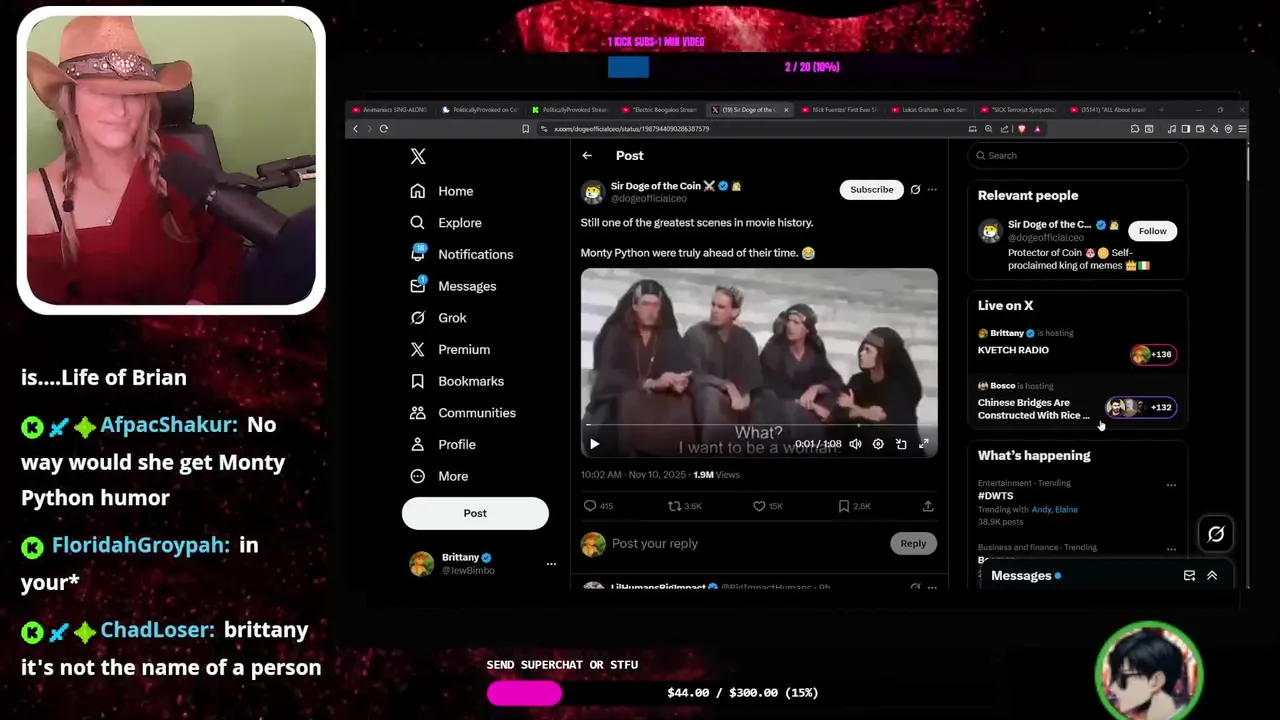The width and height of the screenshot is (1280, 720).
Task: Expand the Messages drawer
Action: (1212, 575)
